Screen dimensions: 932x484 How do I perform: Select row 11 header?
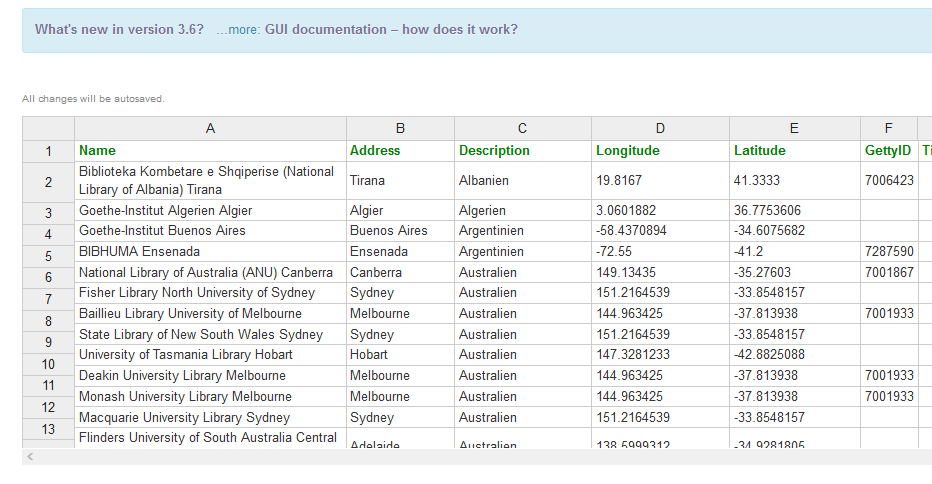48,385
